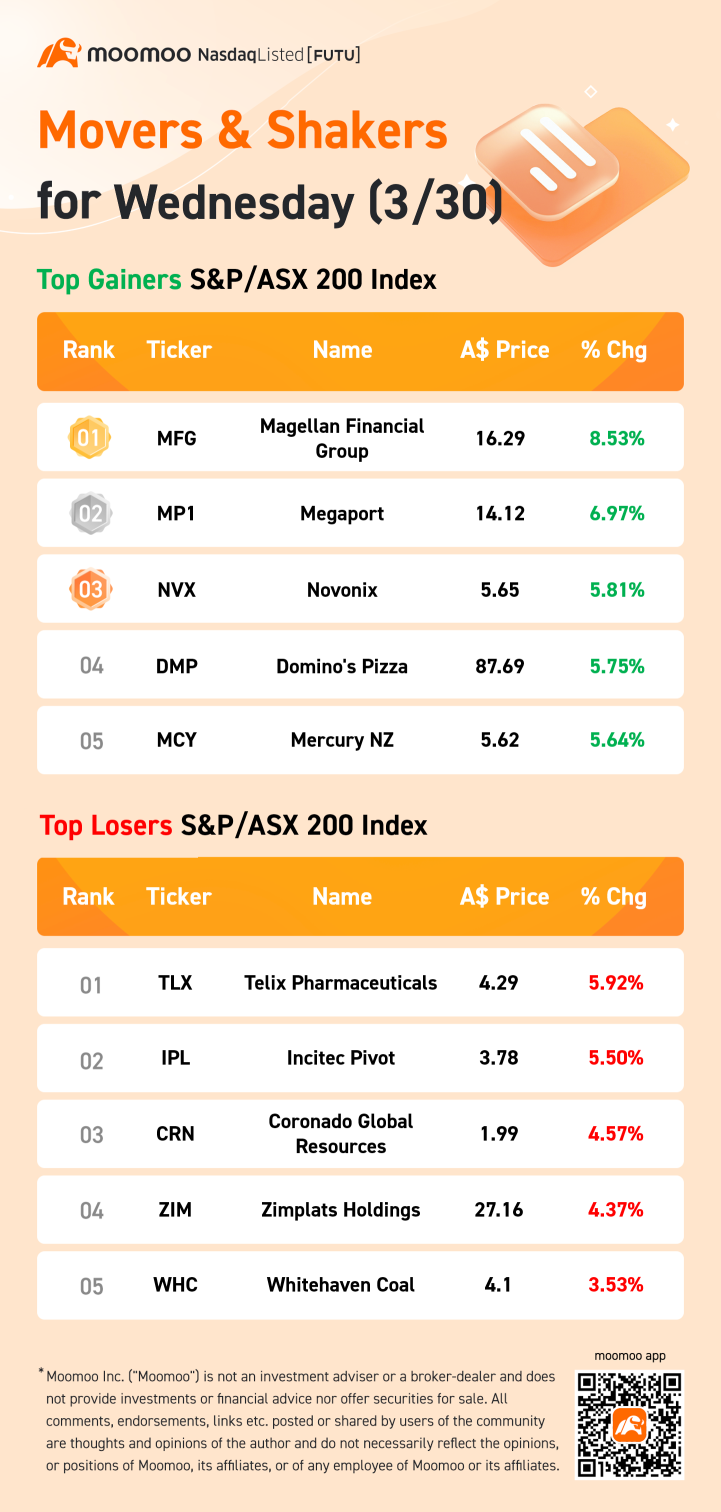Click the silver rank 02 medal badge
This screenshot has width=721, height=1512.
(x=90, y=514)
